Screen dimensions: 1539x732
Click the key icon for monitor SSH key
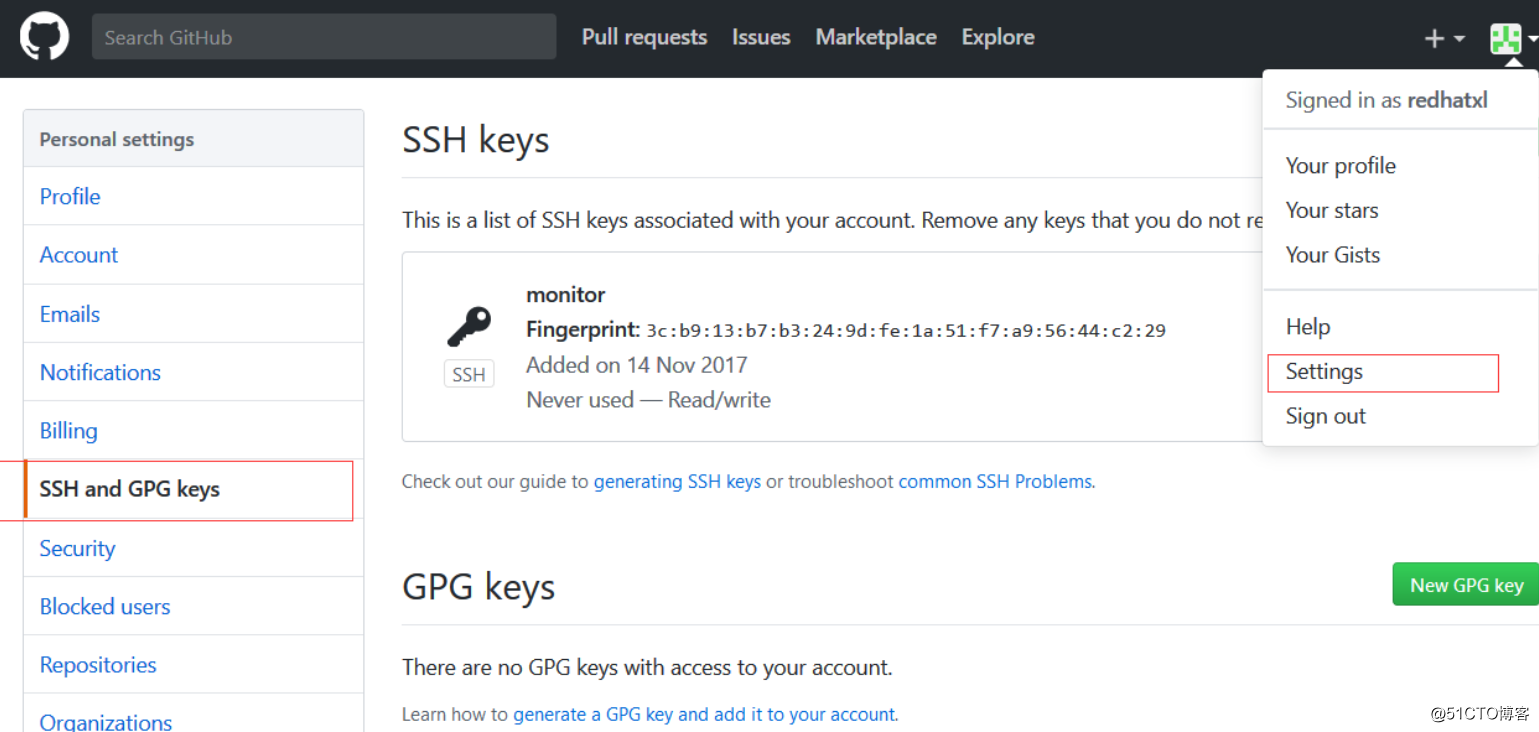468,328
